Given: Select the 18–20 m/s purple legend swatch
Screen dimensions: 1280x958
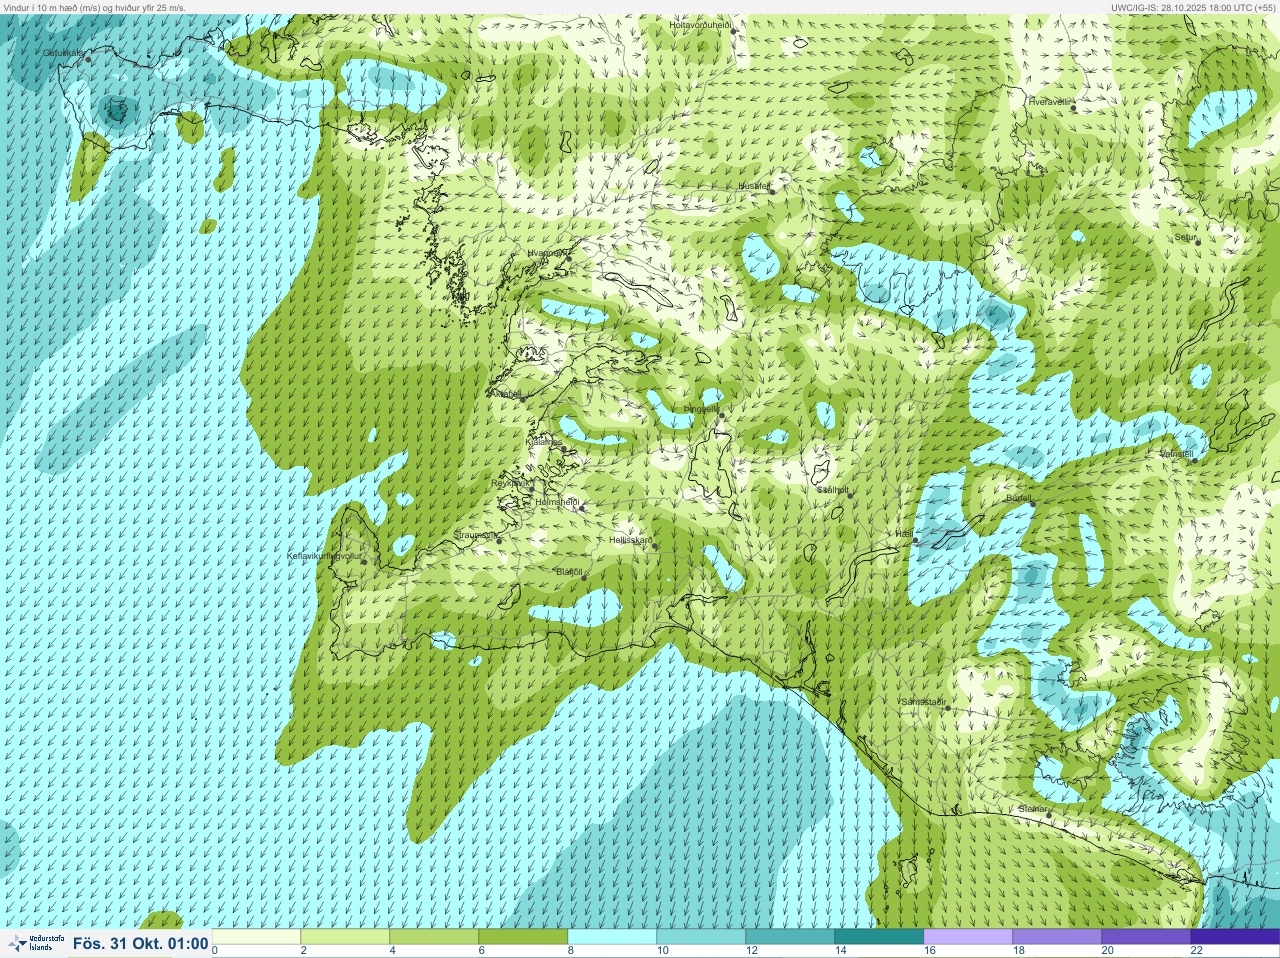Looking at the screenshot, I should pos(1057,937).
